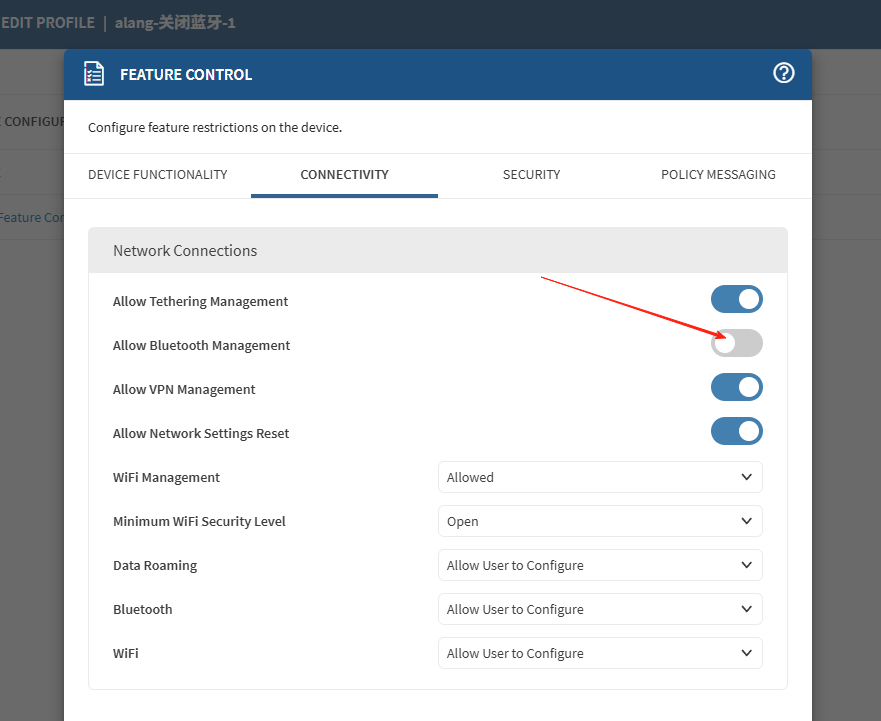
Task: Disable Allow Tethering Management toggle
Action: coord(736,299)
